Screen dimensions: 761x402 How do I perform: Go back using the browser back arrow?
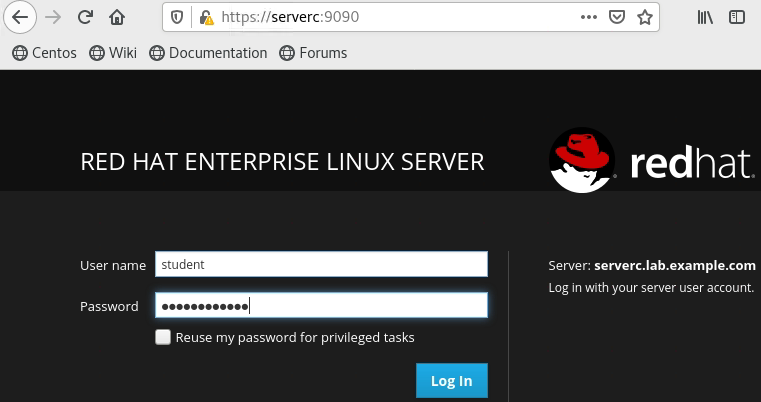pyautogui.click(x=20, y=17)
